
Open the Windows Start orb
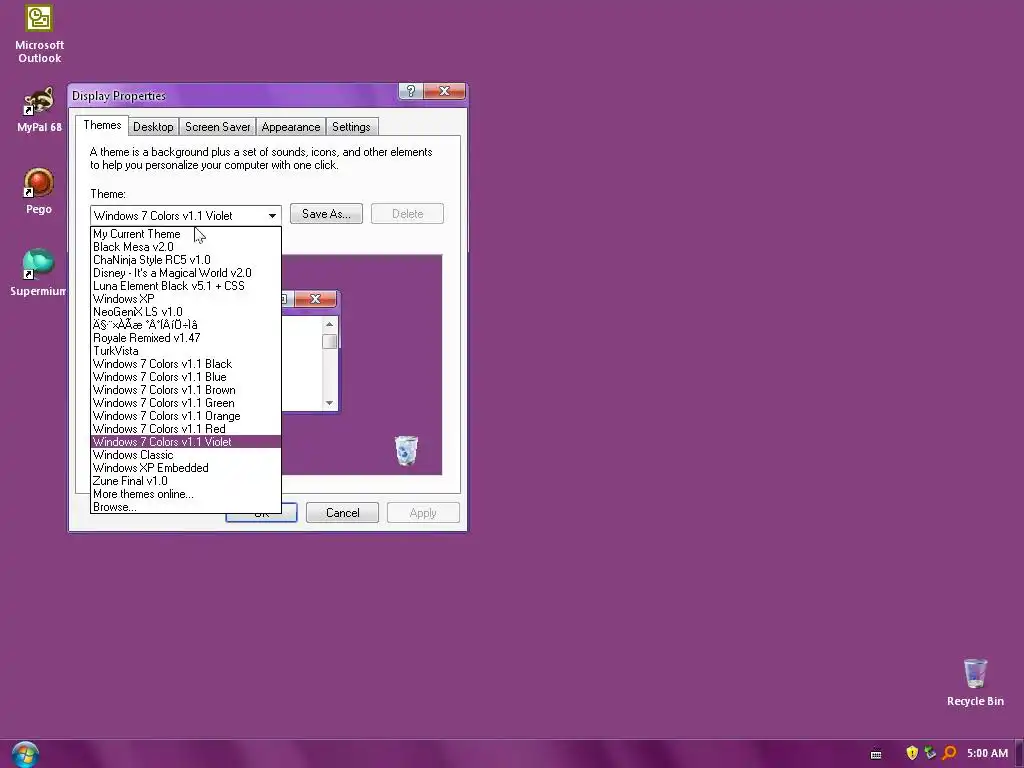pos(25,754)
